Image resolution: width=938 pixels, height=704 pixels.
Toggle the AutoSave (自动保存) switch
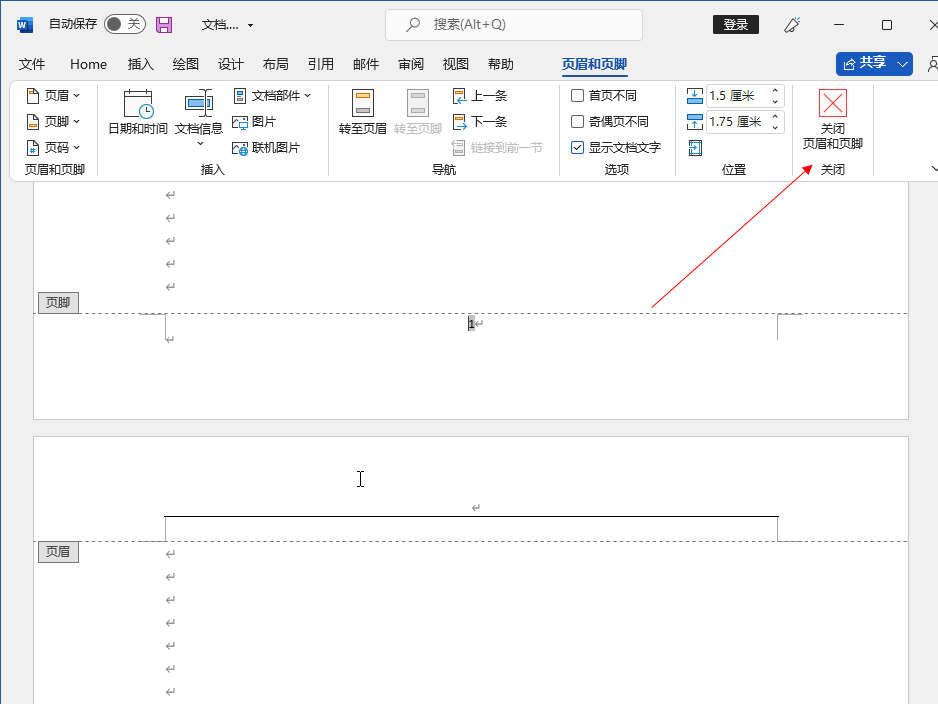tap(124, 24)
